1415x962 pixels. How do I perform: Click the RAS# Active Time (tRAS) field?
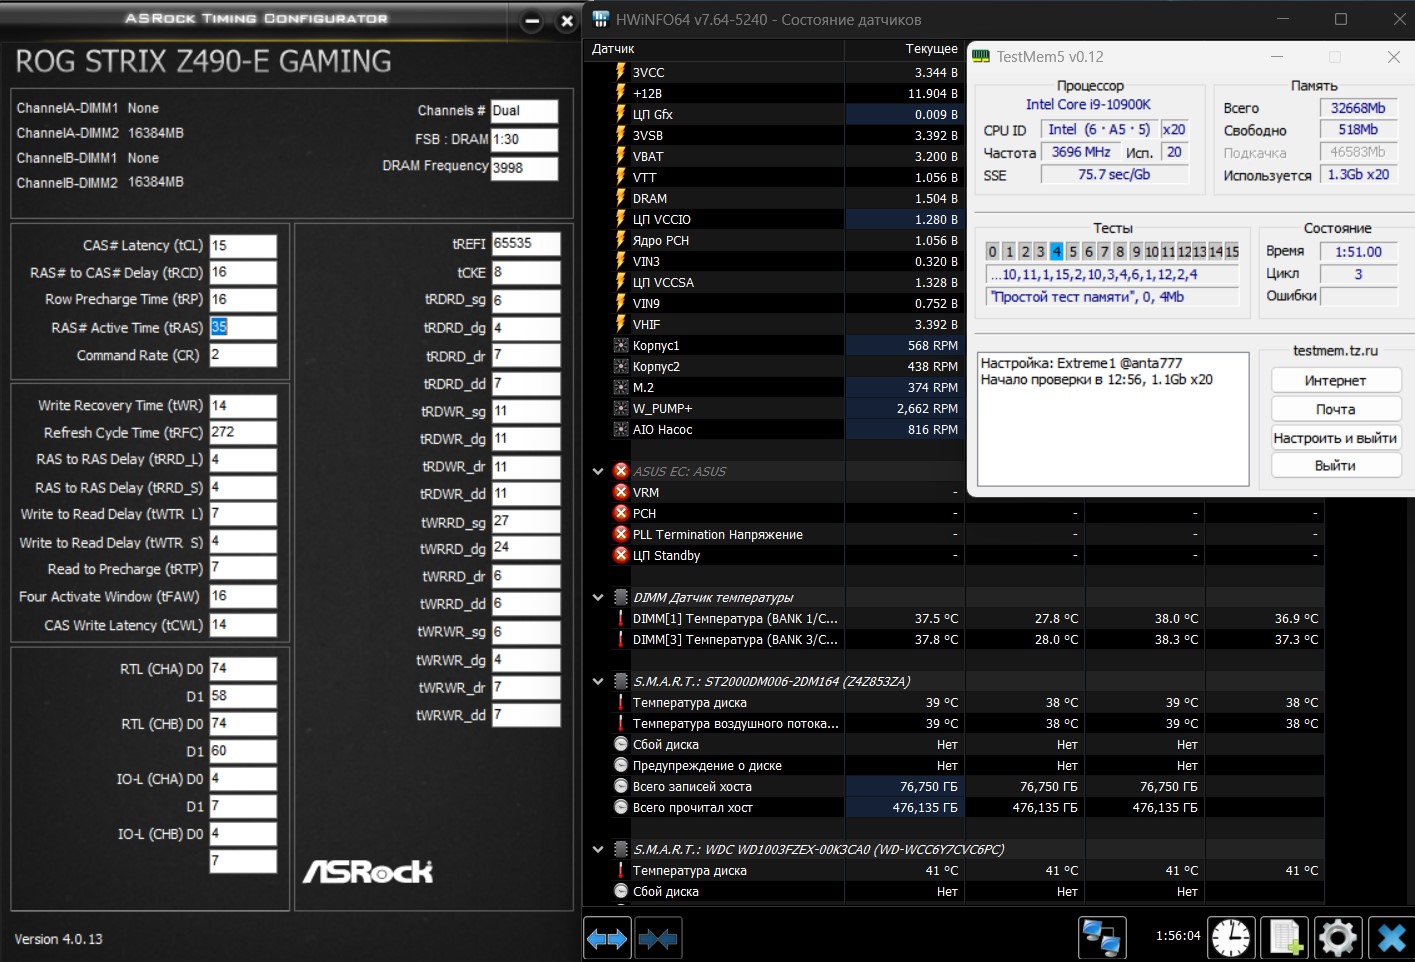point(243,328)
